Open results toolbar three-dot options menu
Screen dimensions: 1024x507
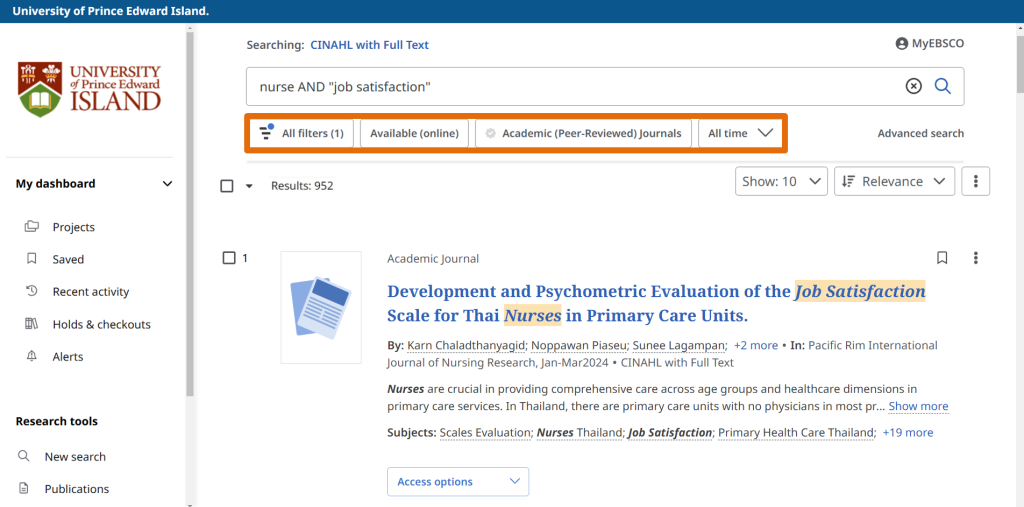[976, 181]
